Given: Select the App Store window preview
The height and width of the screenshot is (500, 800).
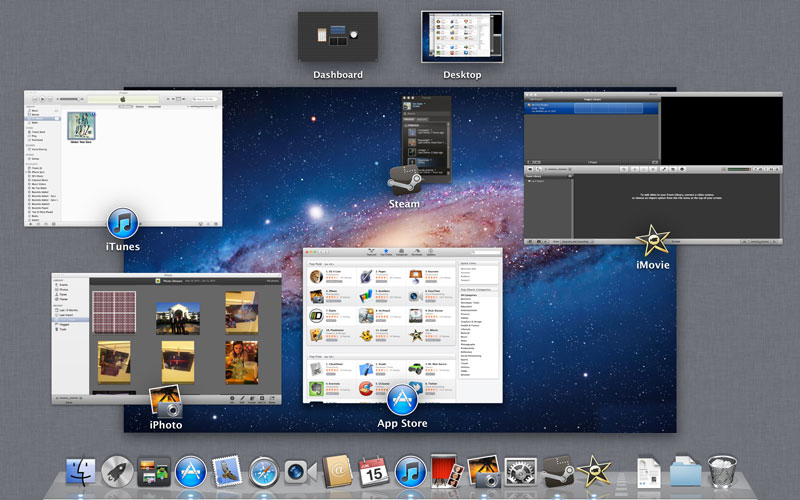Looking at the screenshot, I should pos(403,326).
